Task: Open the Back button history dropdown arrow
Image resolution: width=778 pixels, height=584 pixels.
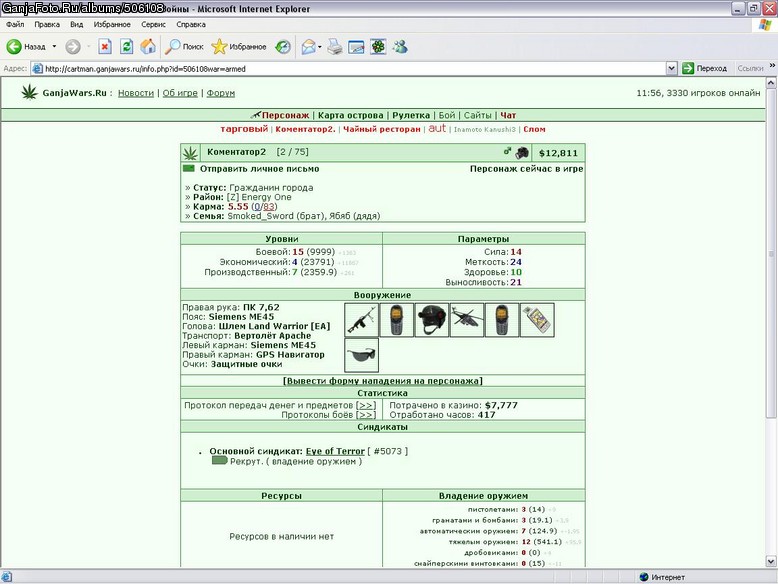Action: click(x=54, y=47)
